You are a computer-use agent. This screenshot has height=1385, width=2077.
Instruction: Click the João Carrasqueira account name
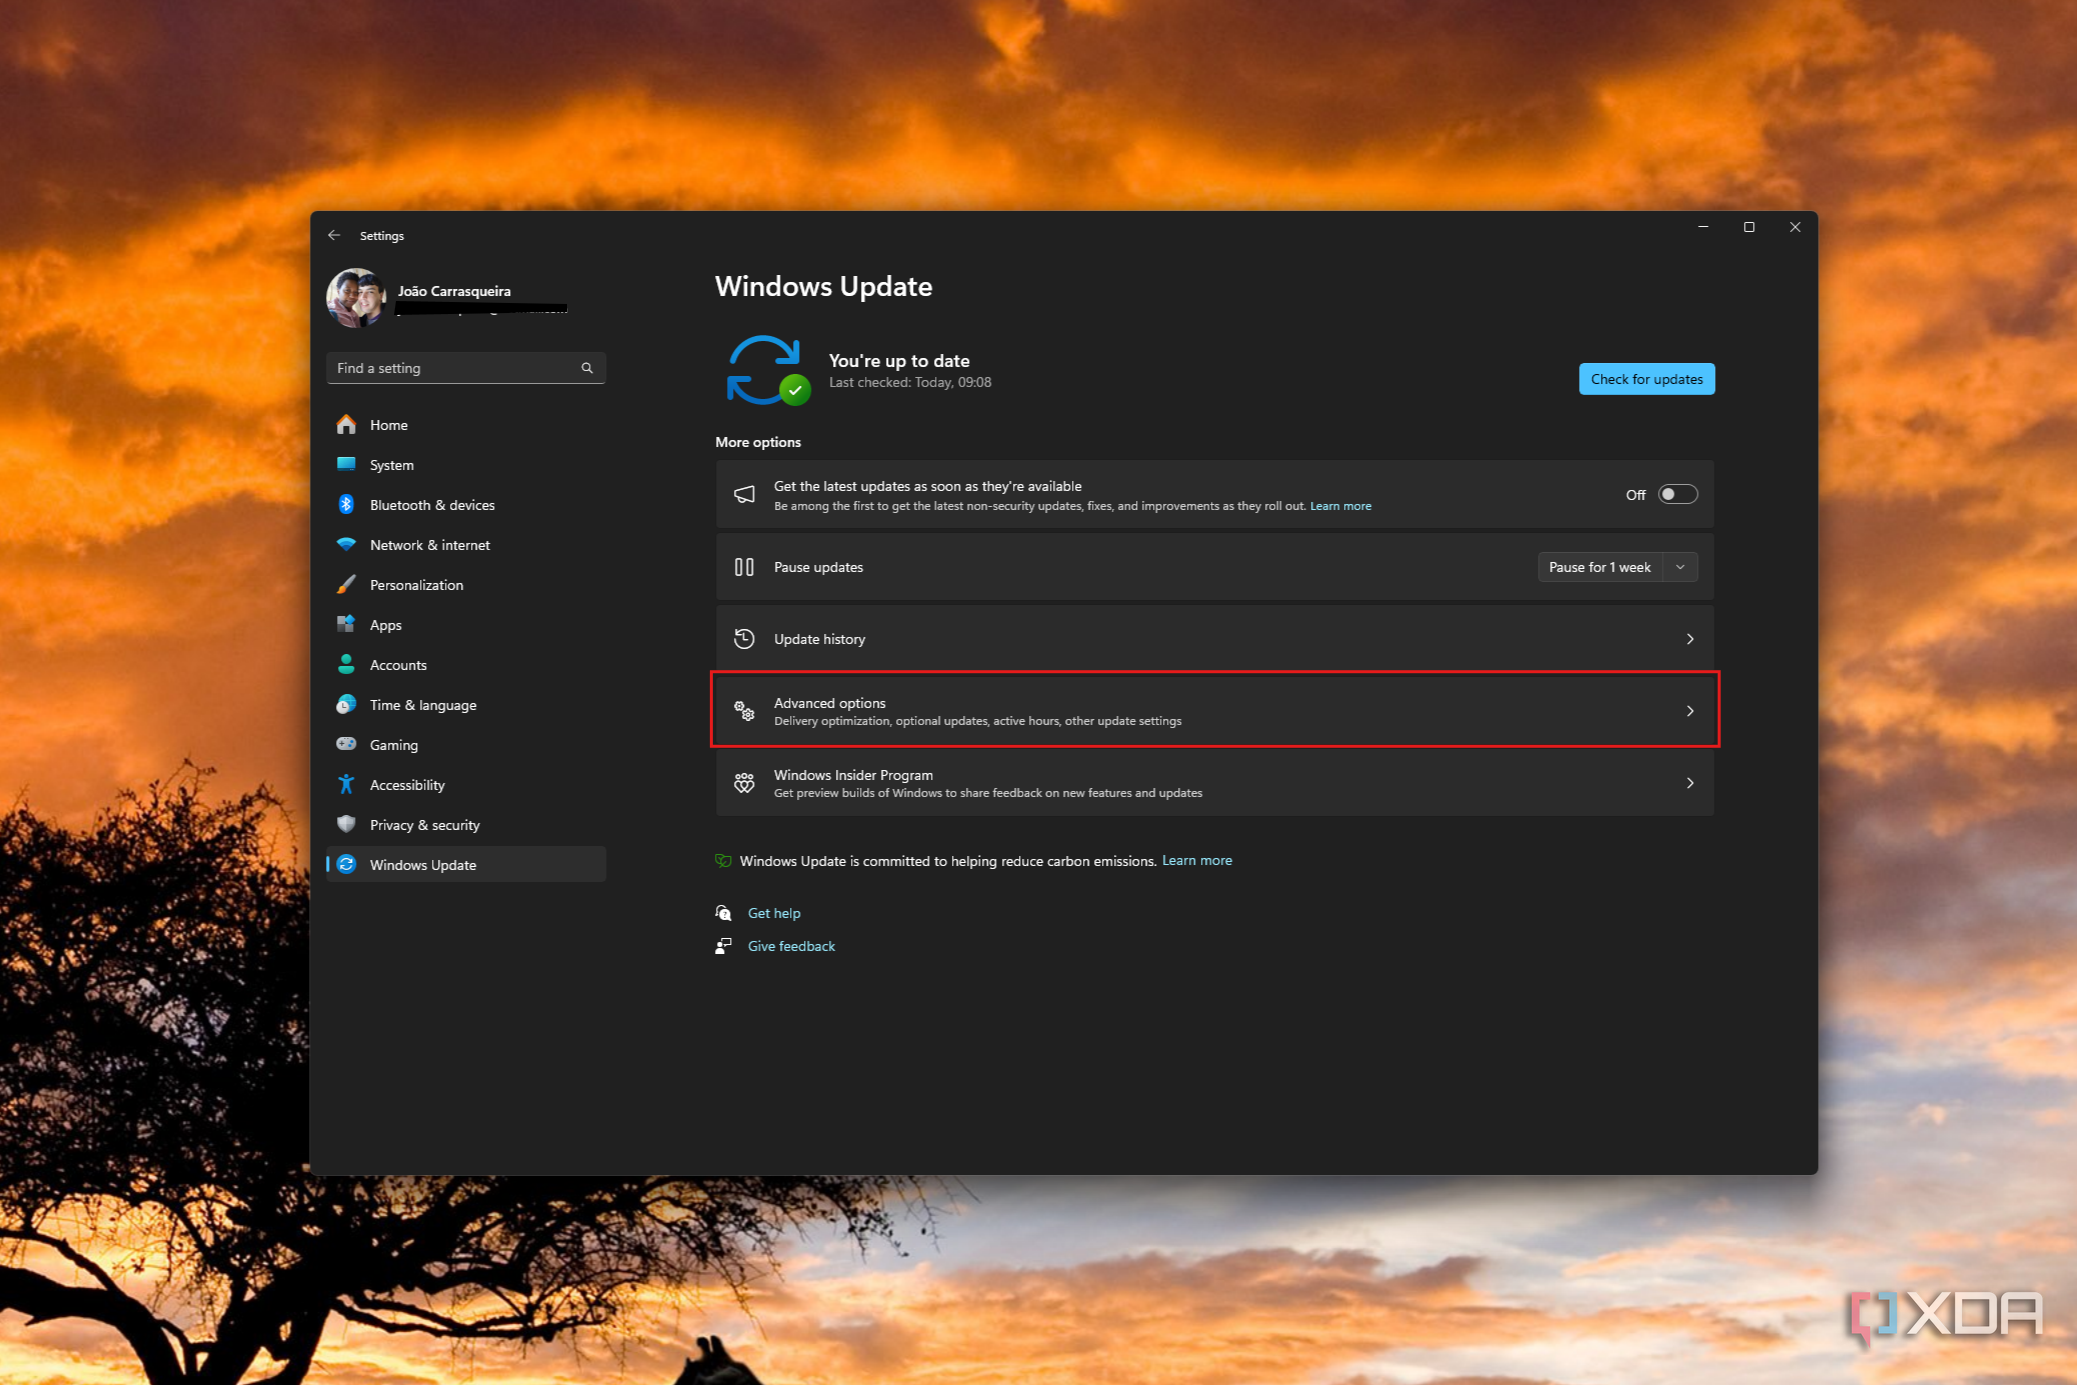(454, 291)
